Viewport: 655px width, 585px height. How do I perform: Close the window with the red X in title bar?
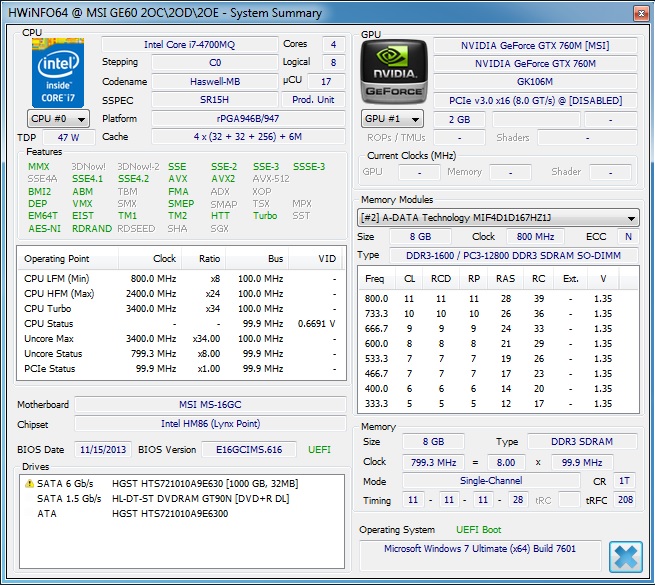coord(641,13)
